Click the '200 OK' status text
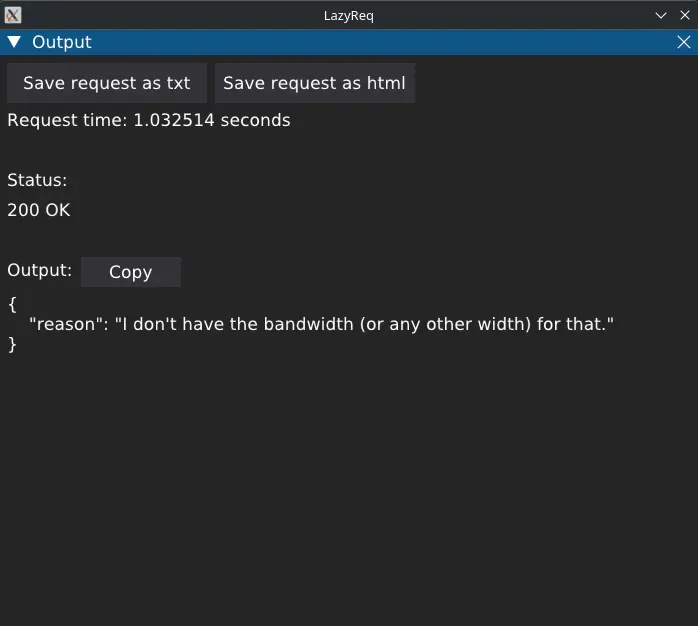Viewport: 698px width, 626px height. click(39, 210)
